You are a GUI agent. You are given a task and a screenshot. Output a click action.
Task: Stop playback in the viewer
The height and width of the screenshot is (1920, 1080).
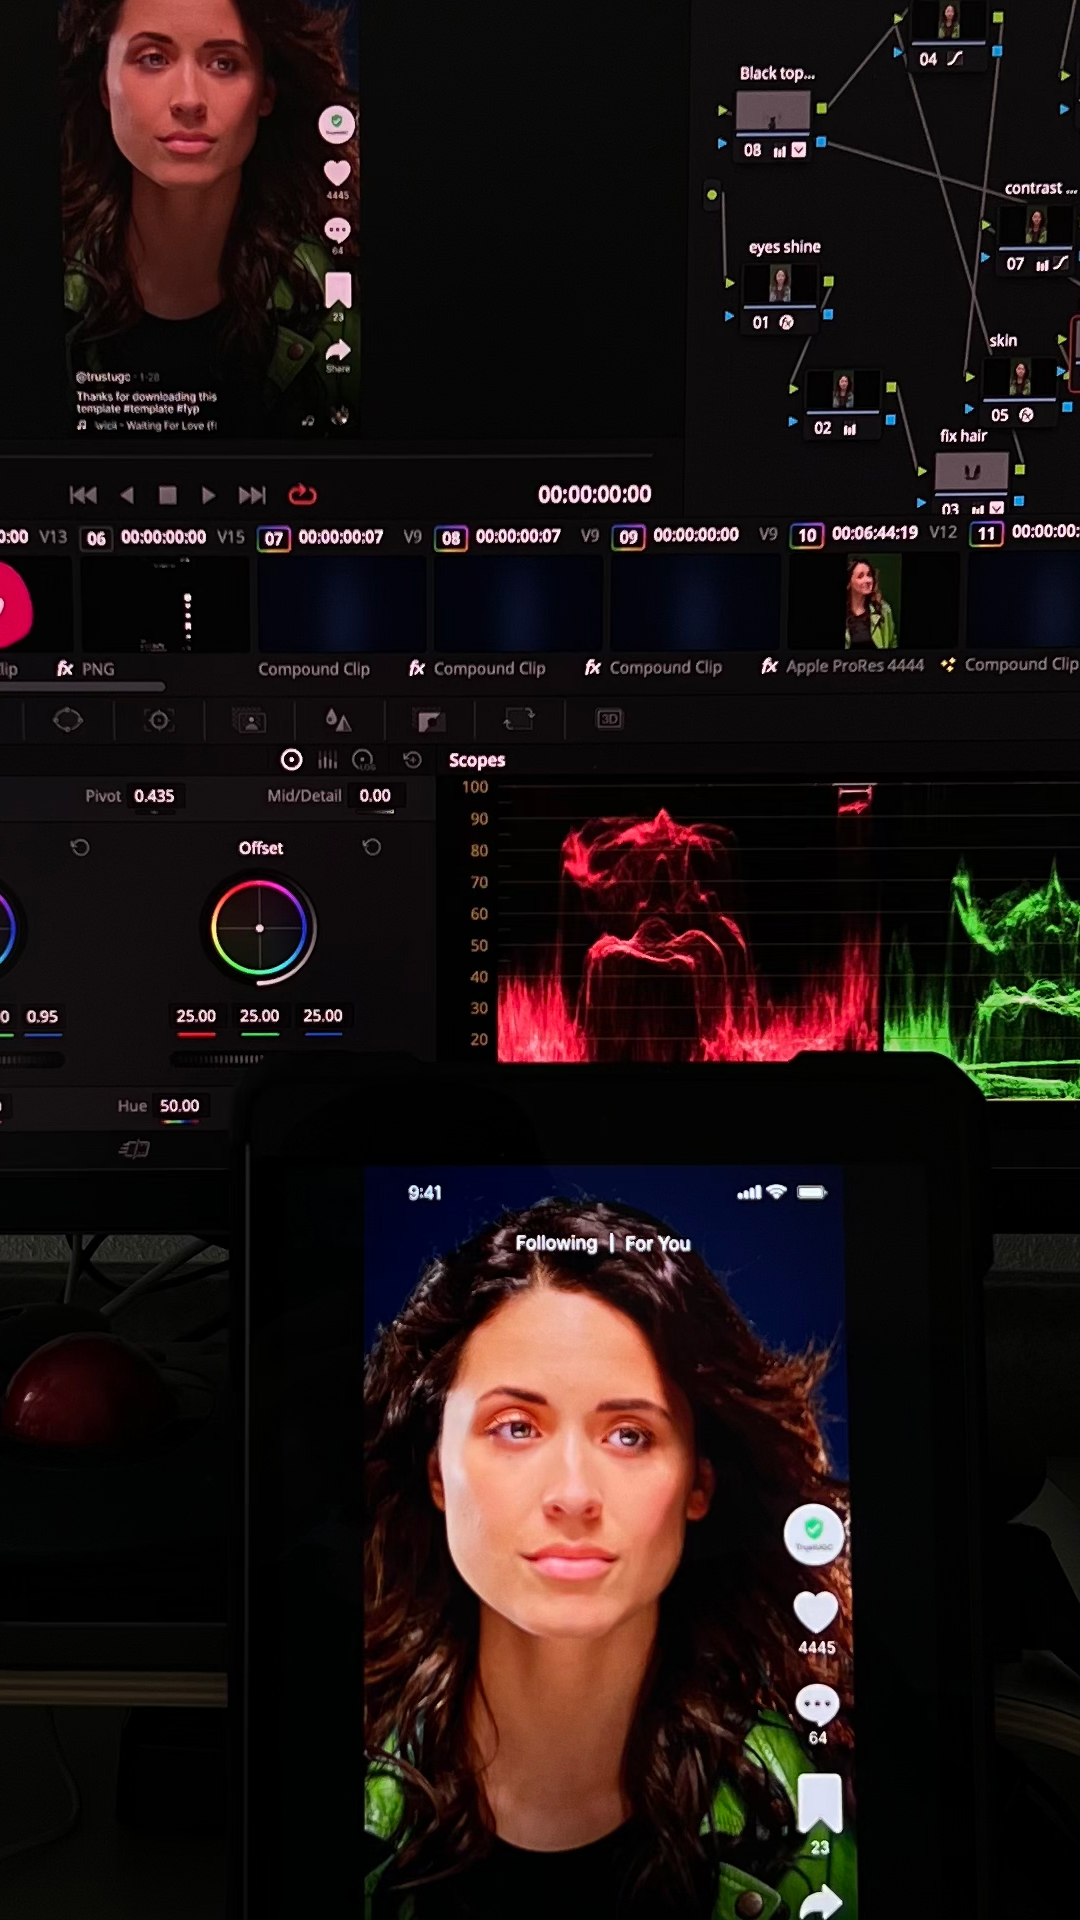click(x=168, y=495)
